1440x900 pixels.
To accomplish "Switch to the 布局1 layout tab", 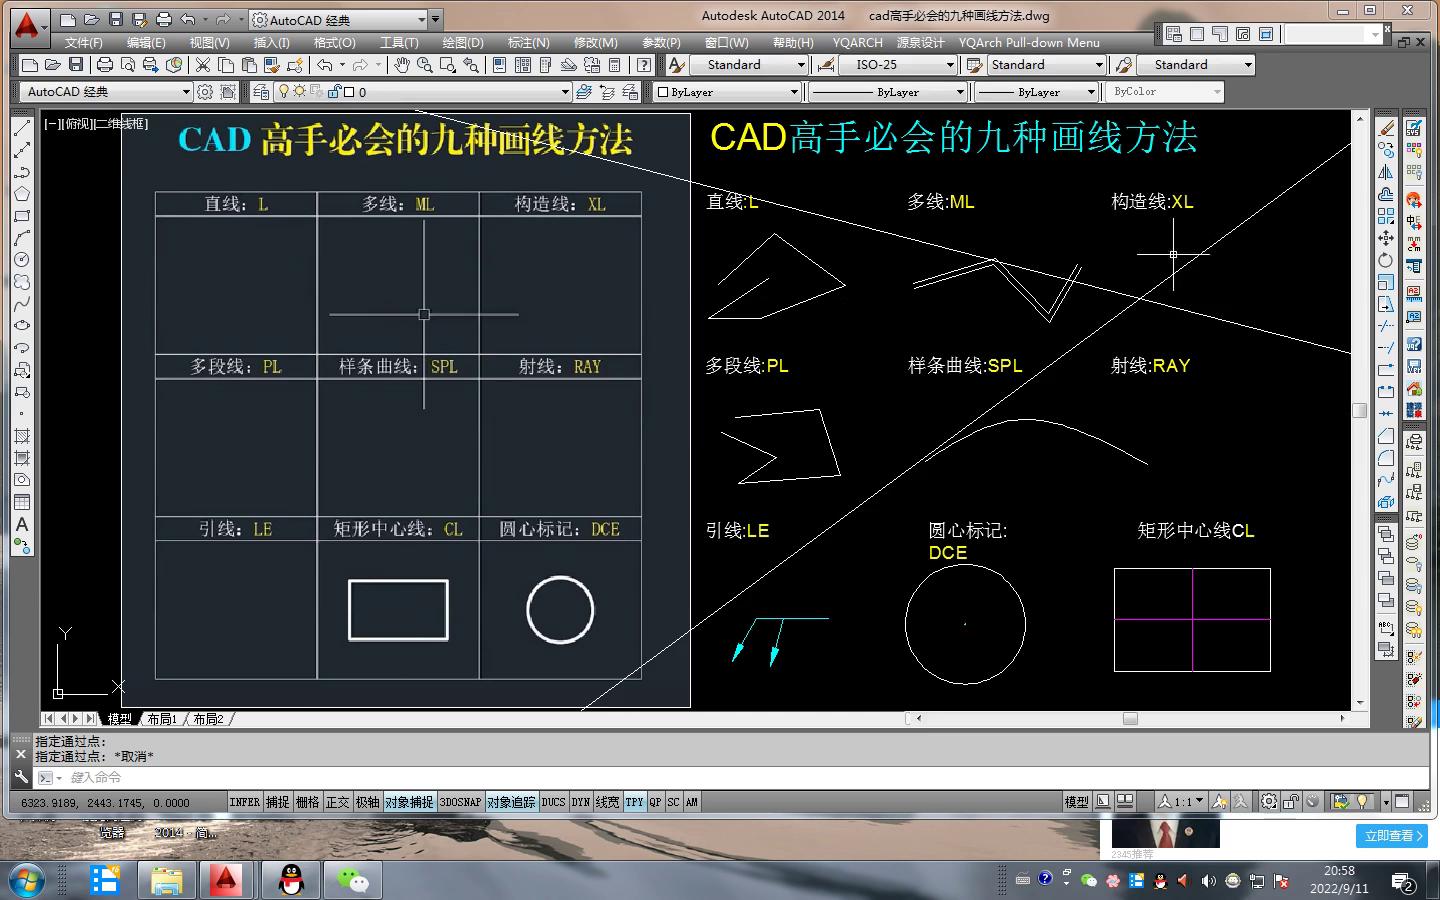I will [x=162, y=719].
